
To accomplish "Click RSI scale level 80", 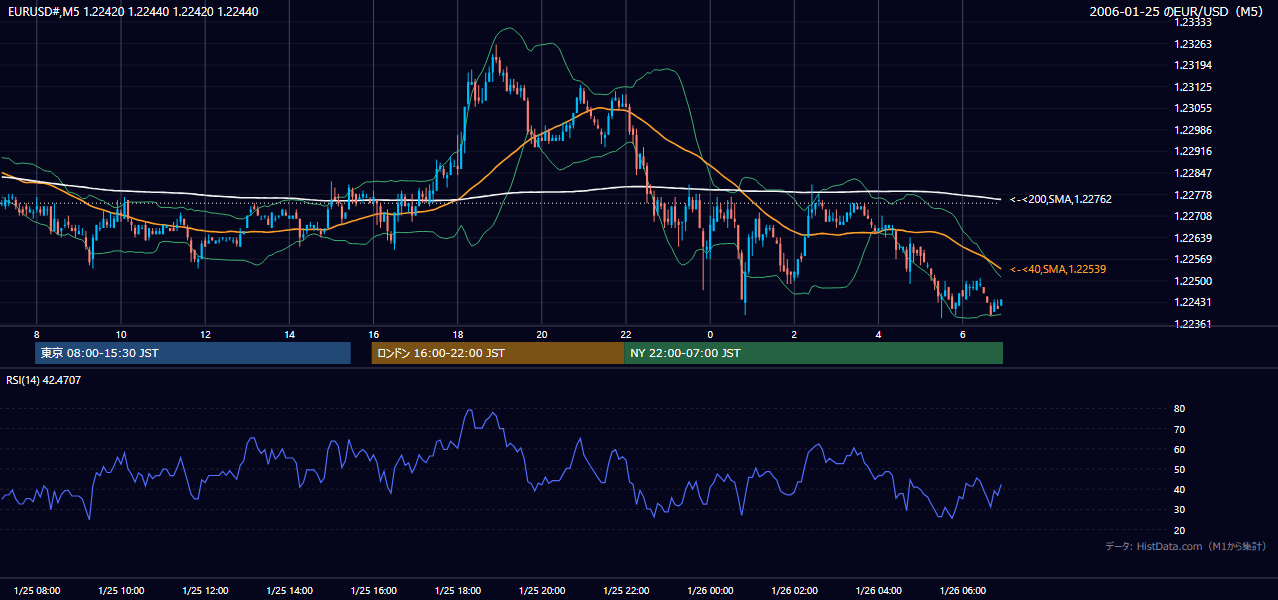I will 1179,409.
